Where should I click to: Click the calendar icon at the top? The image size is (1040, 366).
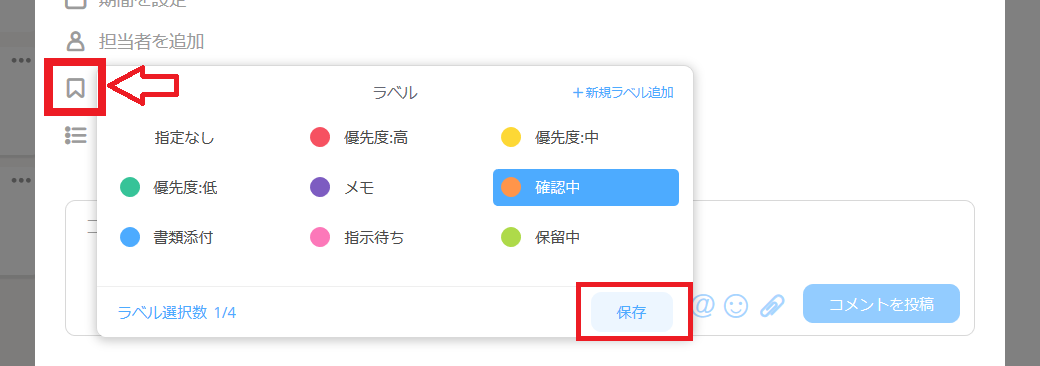tap(76, 3)
